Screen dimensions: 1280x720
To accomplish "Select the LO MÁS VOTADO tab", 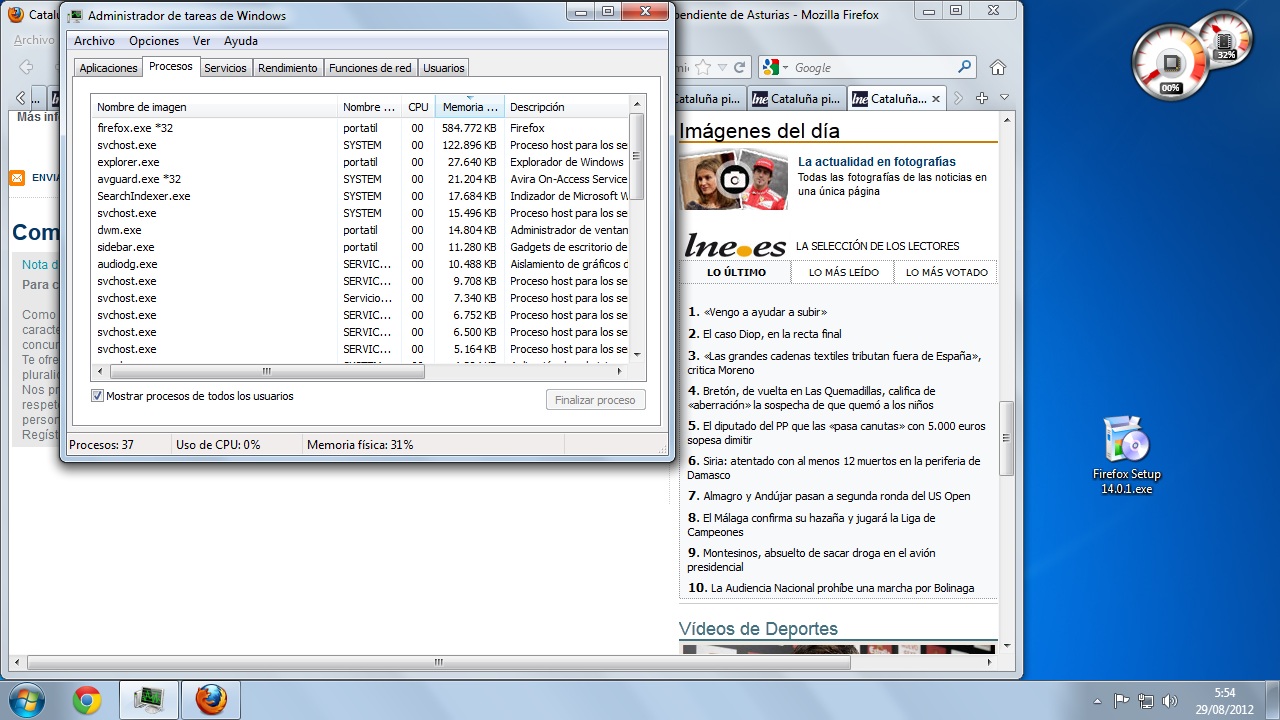I will click(x=946, y=272).
